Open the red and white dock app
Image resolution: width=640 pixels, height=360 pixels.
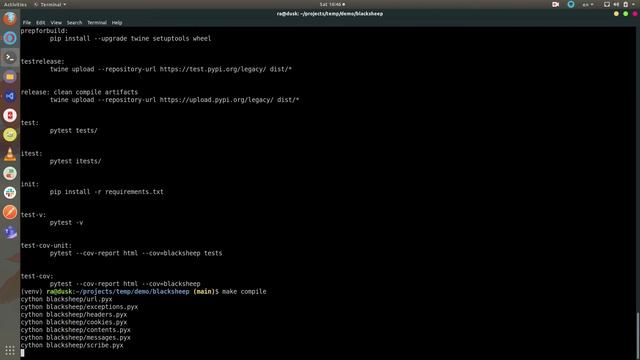10,116
